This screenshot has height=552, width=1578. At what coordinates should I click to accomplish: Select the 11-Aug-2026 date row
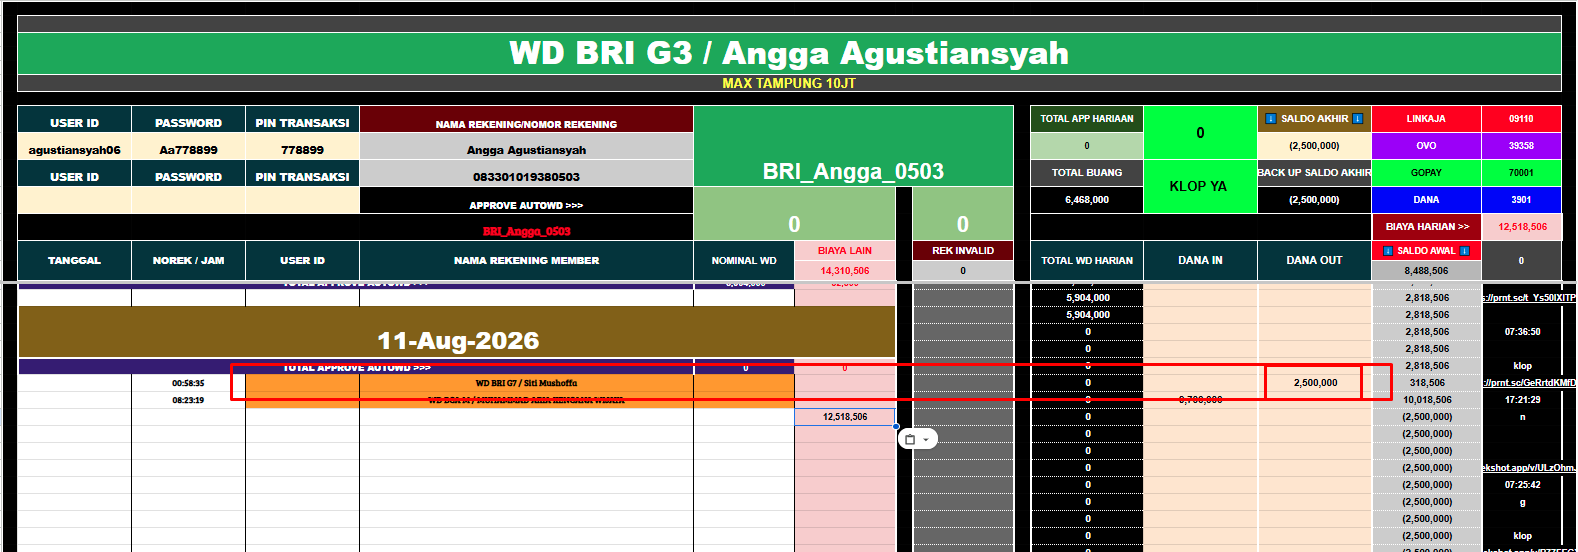click(457, 332)
